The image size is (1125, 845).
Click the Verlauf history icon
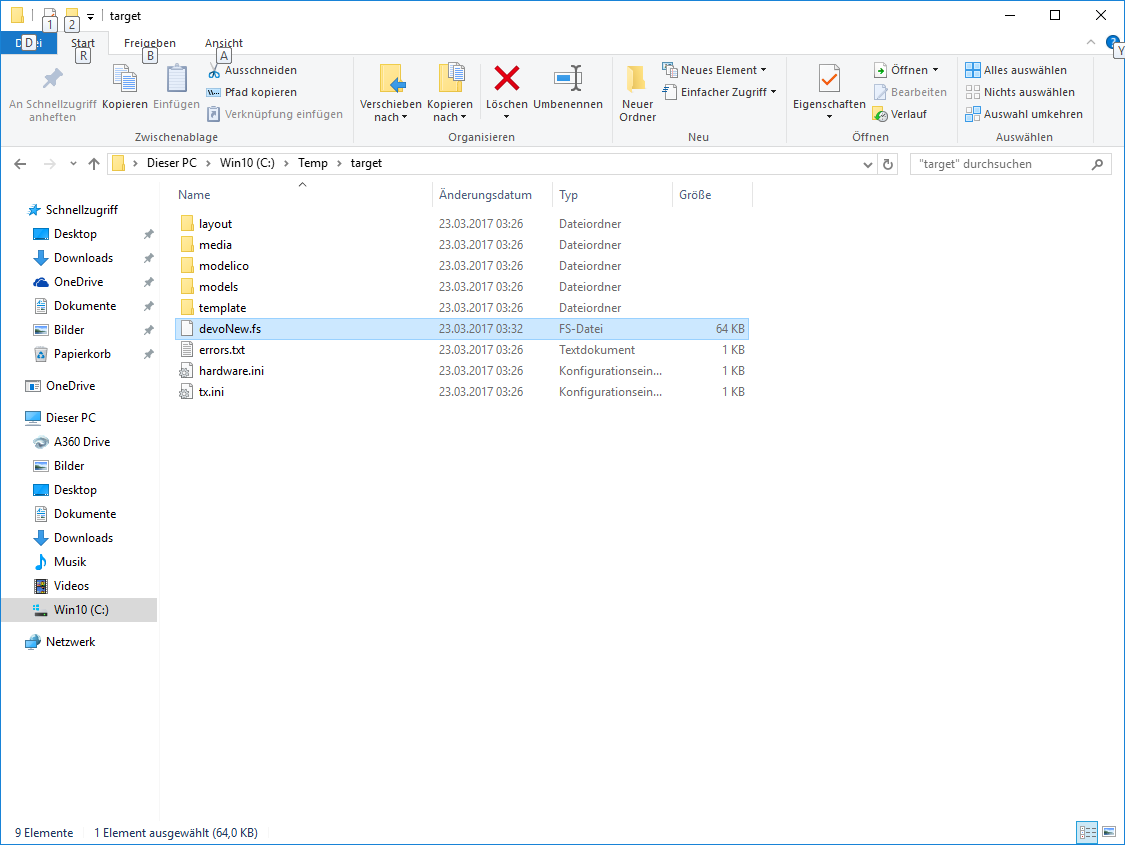pos(880,114)
